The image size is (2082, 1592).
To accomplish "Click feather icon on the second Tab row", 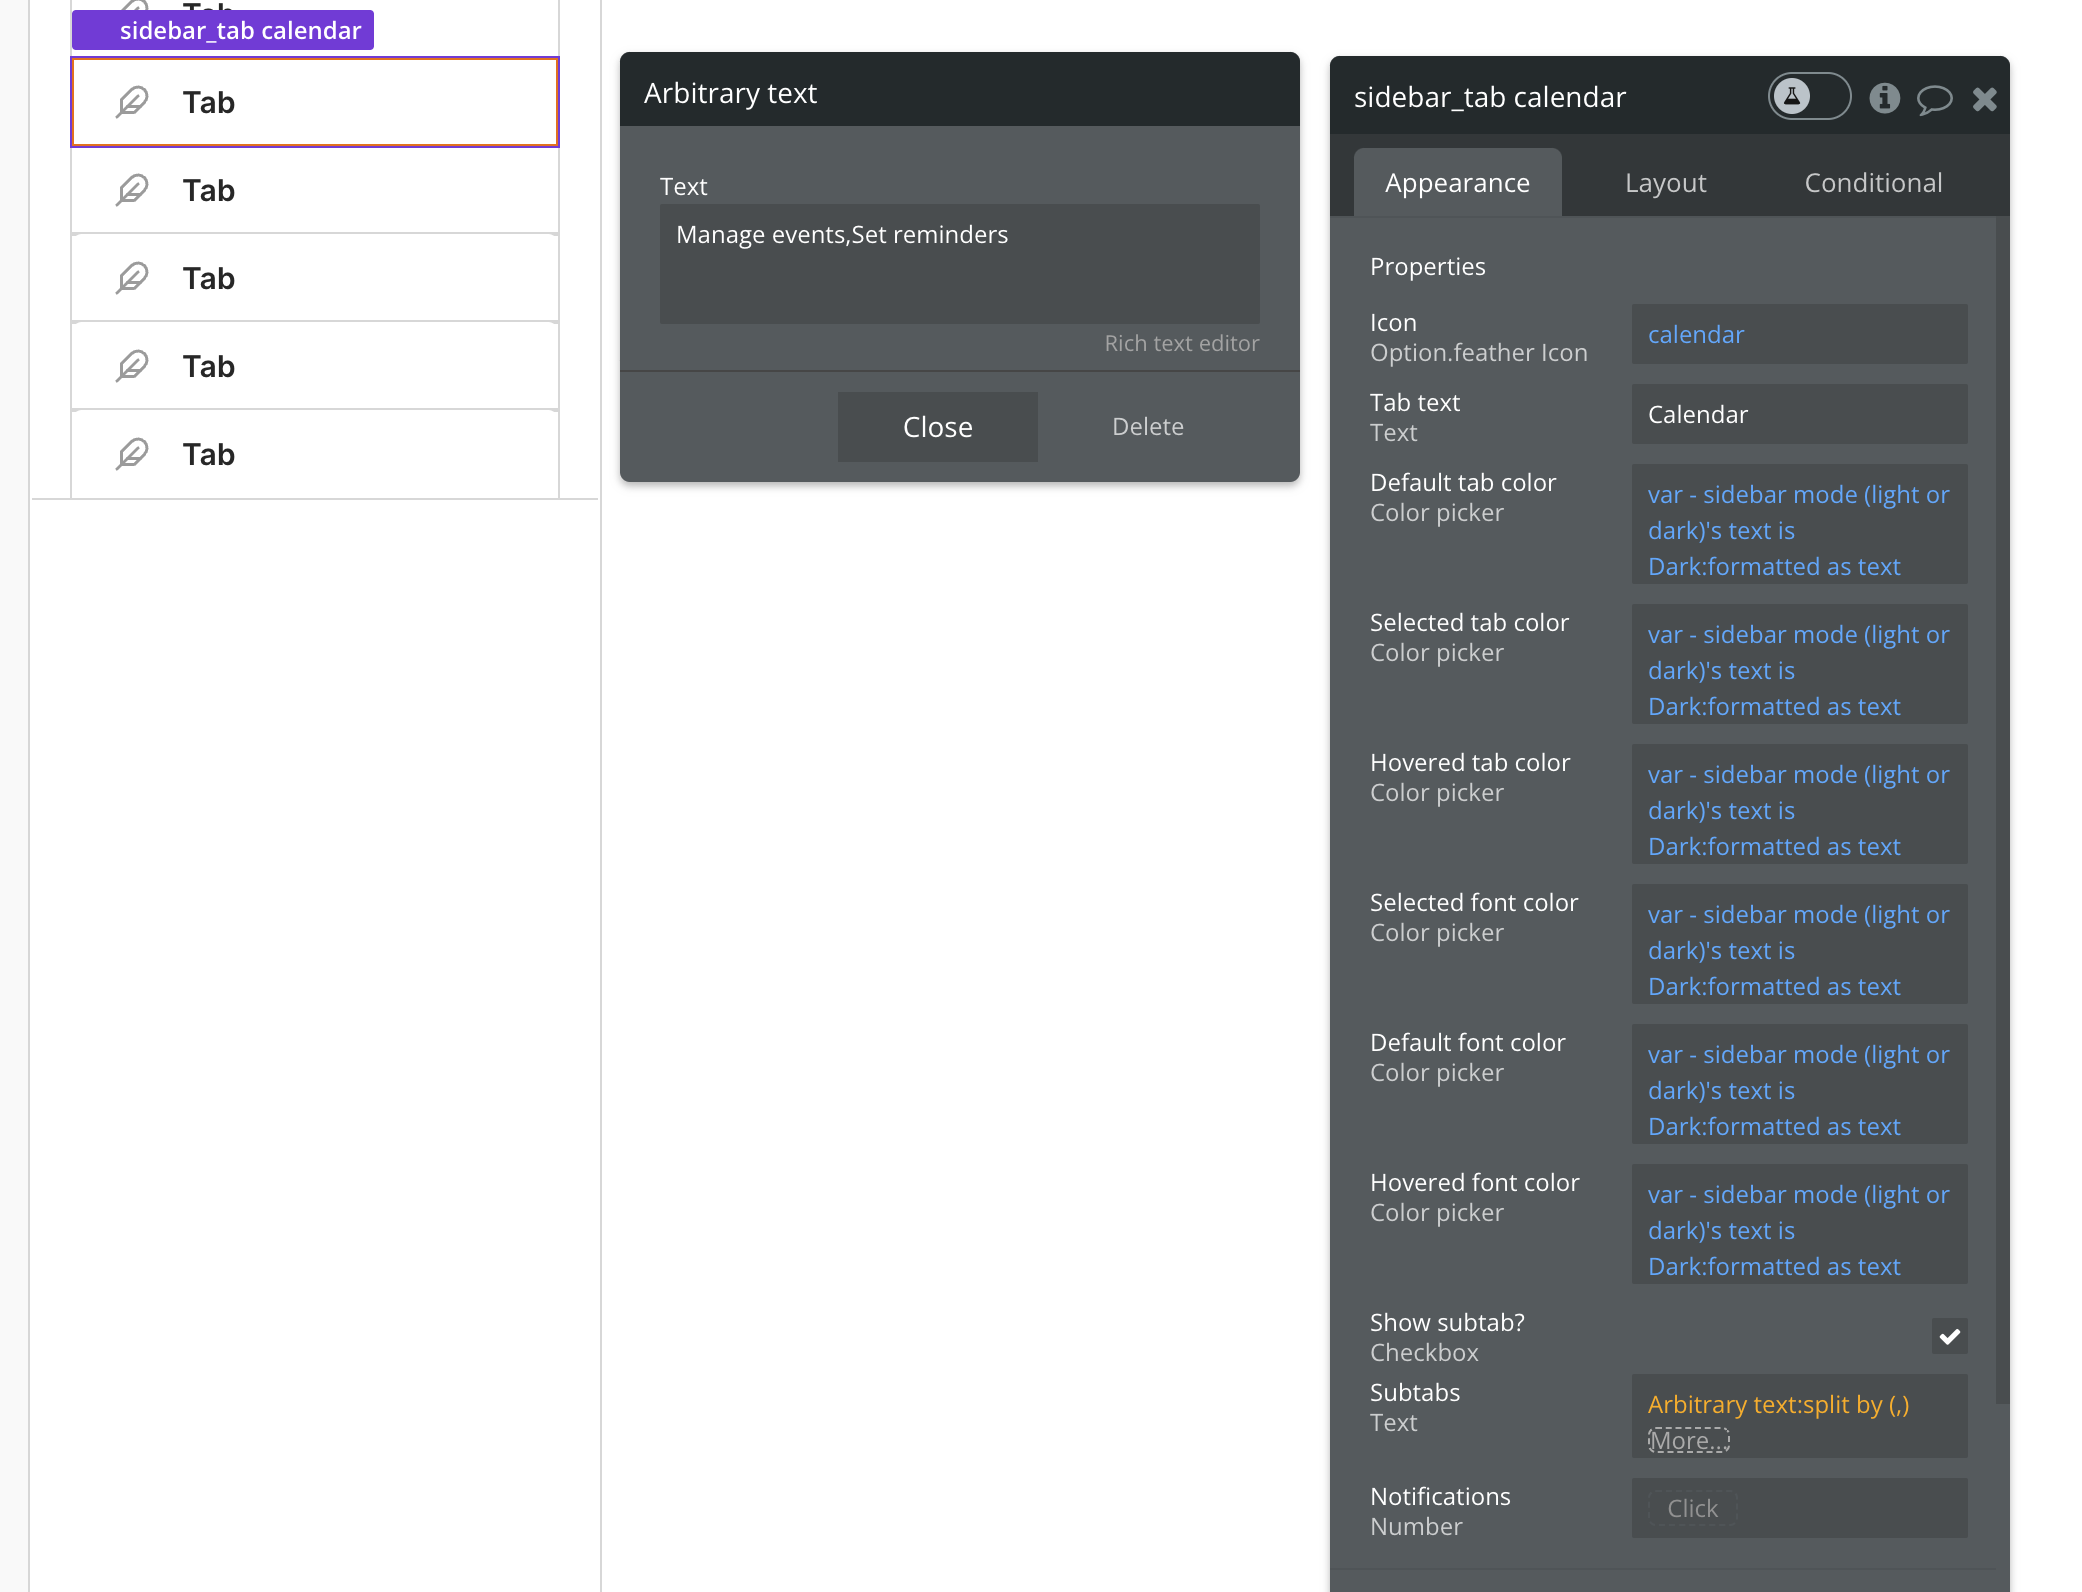I will pos(132,190).
